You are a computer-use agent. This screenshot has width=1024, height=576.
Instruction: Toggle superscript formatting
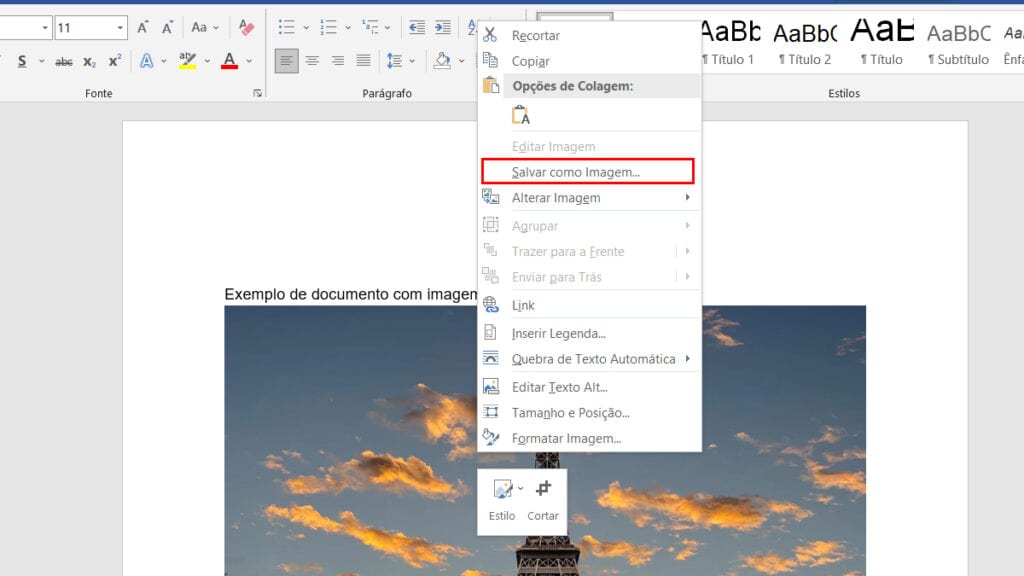coord(115,61)
